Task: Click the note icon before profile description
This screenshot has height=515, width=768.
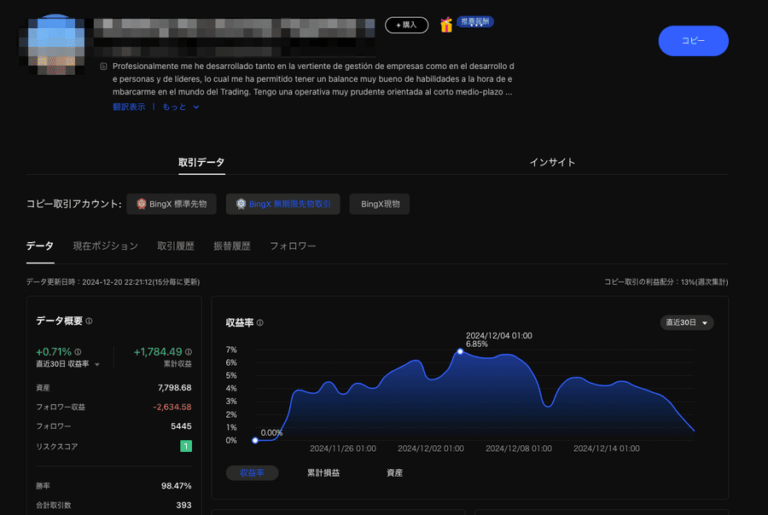Action: tap(103, 66)
